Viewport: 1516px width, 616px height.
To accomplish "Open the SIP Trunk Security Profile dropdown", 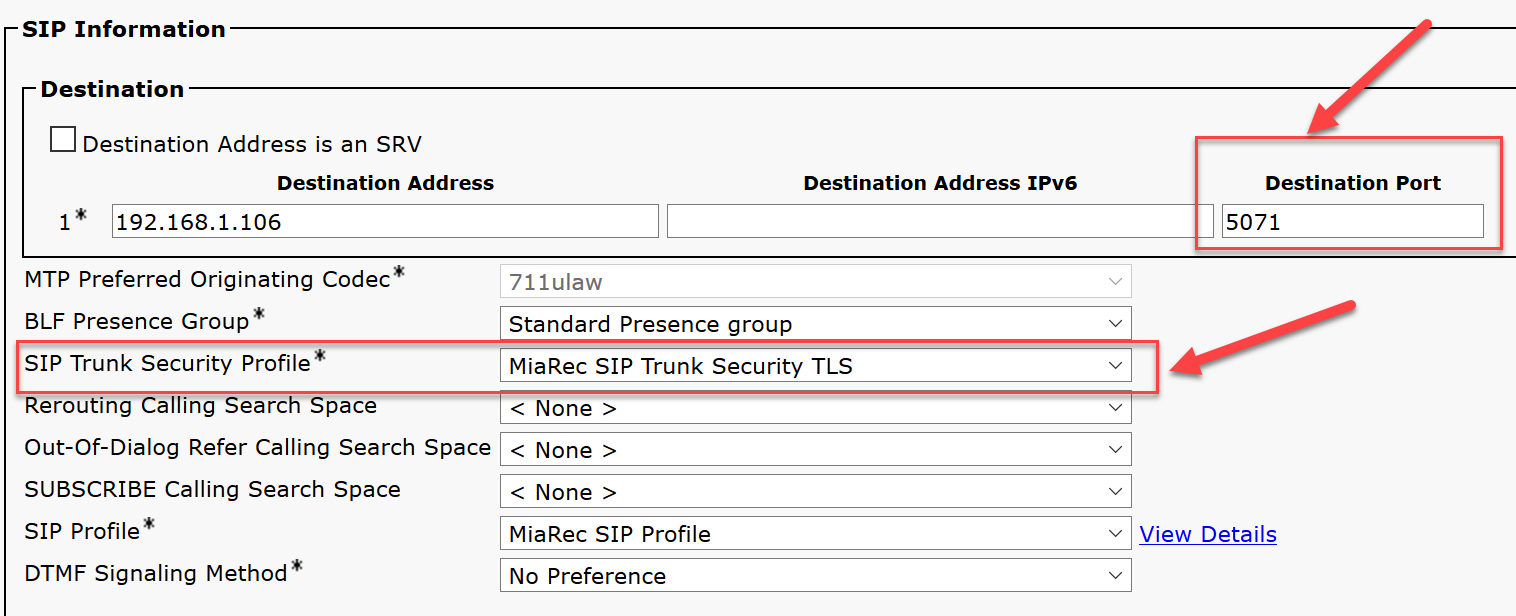I will [x=815, y=366].
